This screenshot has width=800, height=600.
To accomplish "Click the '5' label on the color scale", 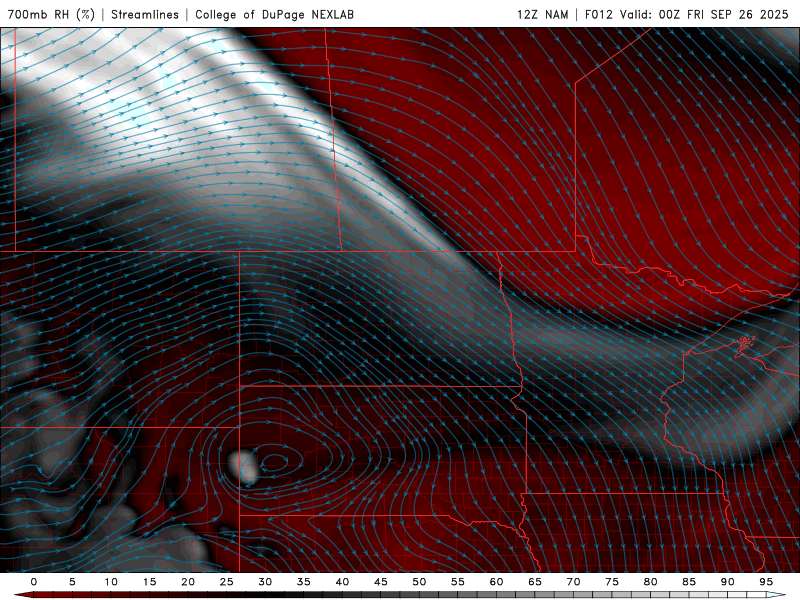I will click(72, 582).
